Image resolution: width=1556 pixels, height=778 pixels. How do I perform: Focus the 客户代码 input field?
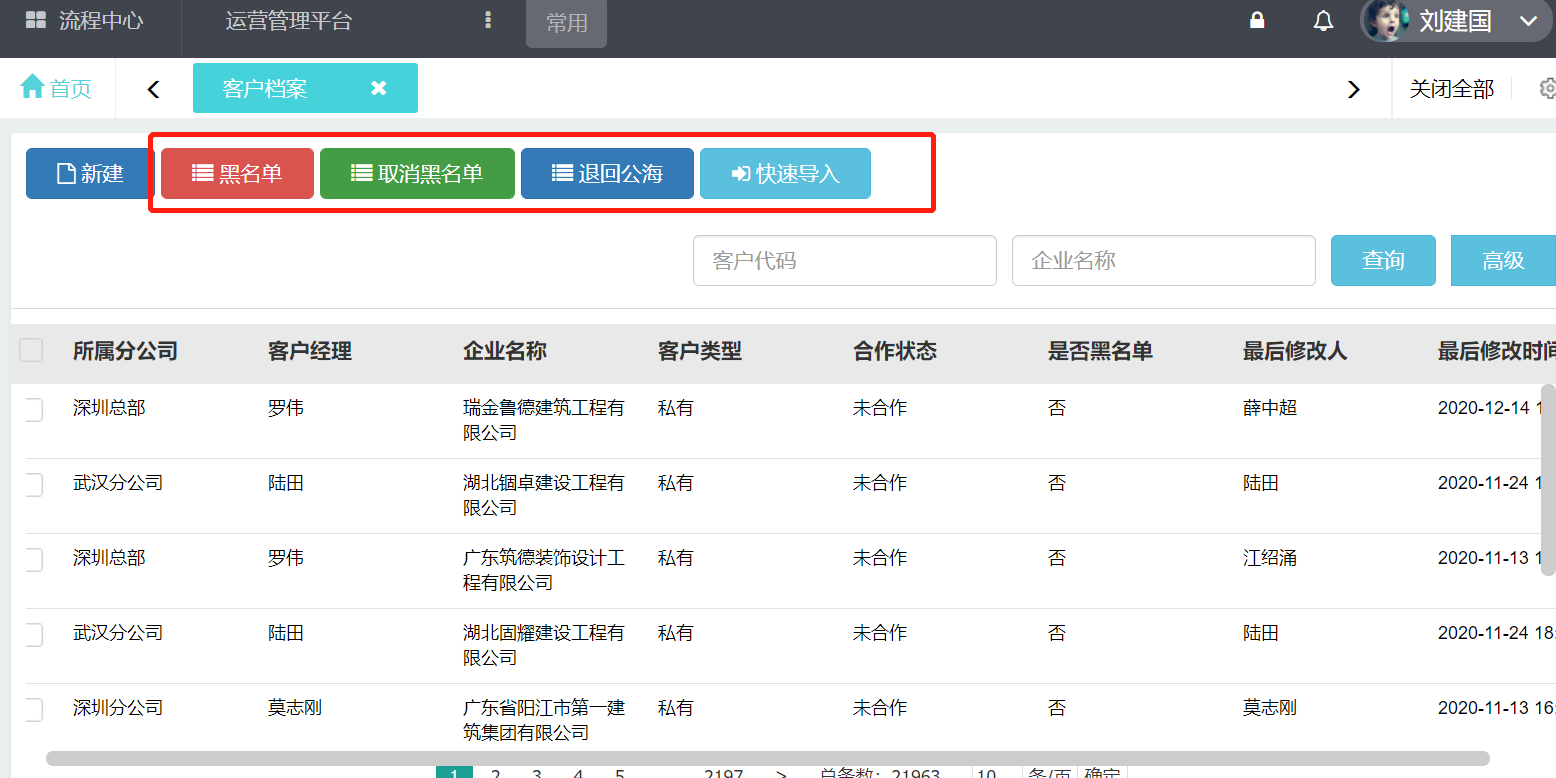[844, 261]
